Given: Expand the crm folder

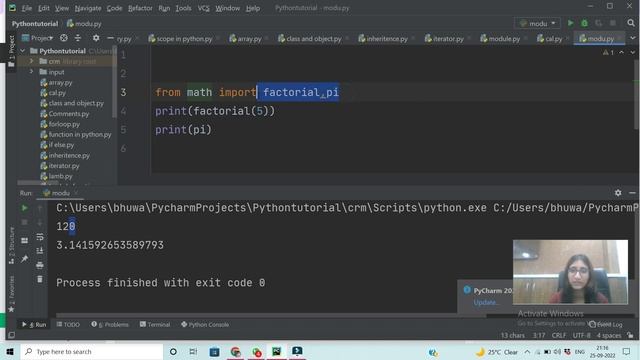Looking at the screenshot, I should point(31,61).
